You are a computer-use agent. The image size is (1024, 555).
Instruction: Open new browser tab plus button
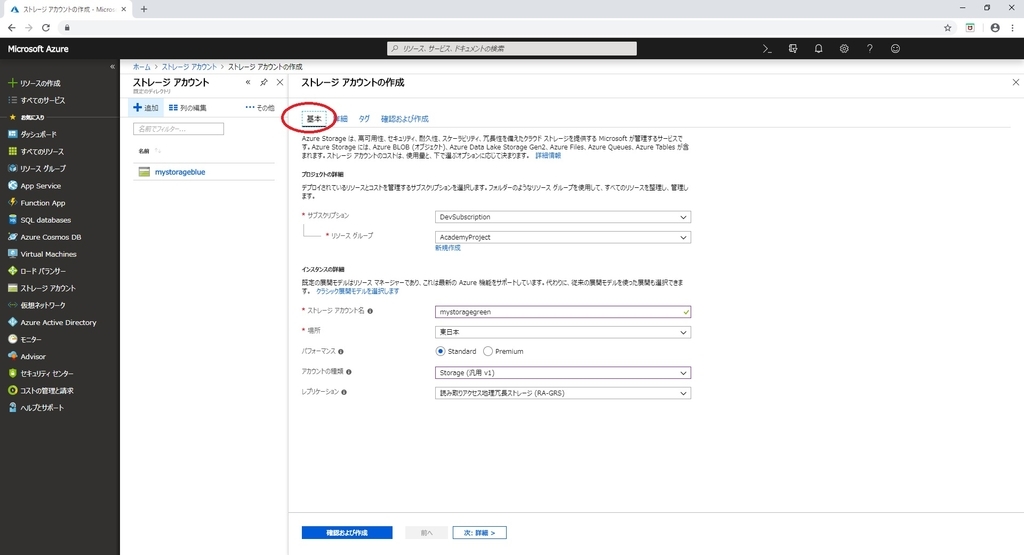coord(144,9)
